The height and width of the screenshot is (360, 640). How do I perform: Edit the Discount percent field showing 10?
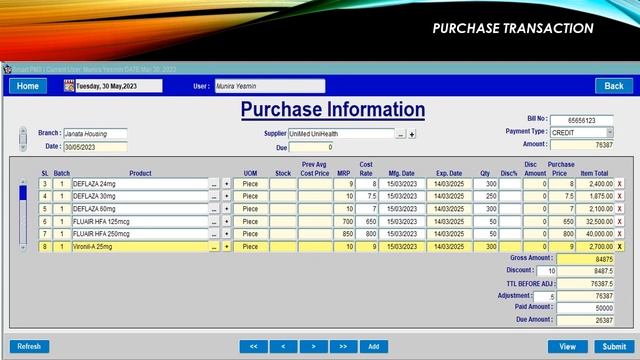[546, 271]
